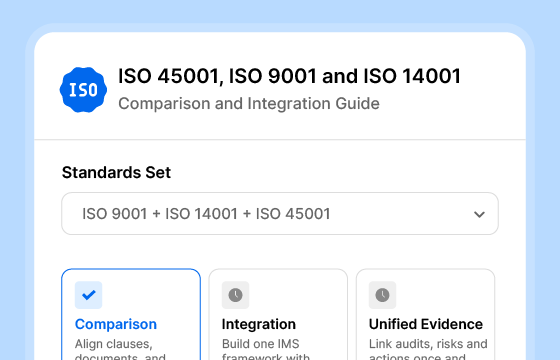Click the Comparison and Integration Guide subtitle
This screenshot has height=360, width=560.
pyautogui.click(x=249, y=104)
